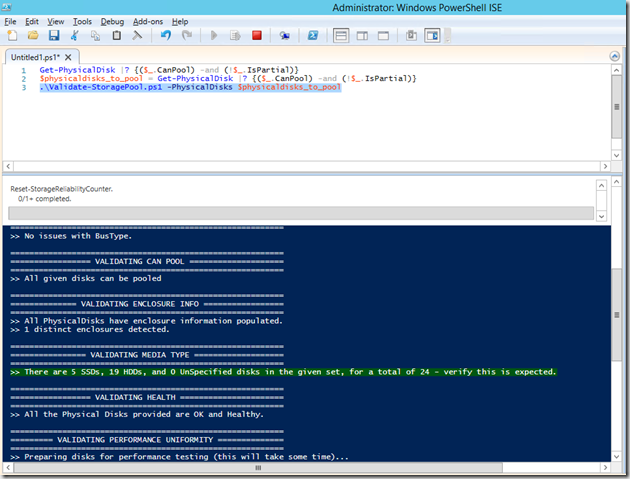
Task: Click the PowerShell ISE title bar icon
Action: coord(6,7)
